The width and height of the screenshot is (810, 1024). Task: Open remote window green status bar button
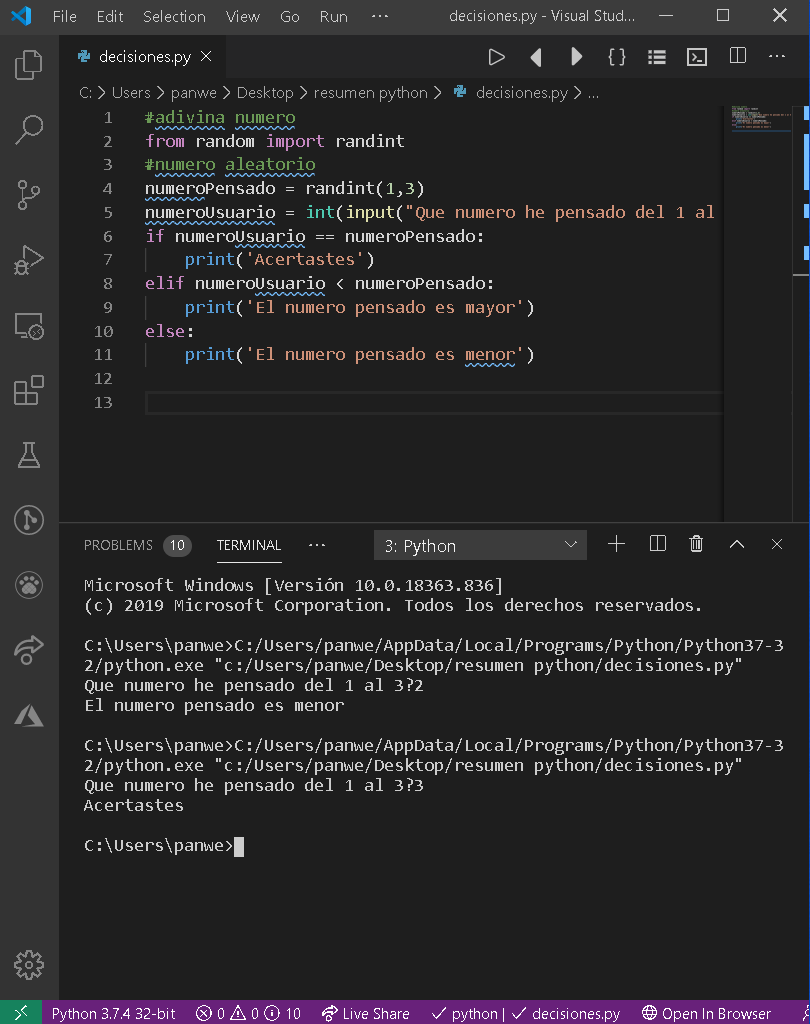click(21, 1013)
